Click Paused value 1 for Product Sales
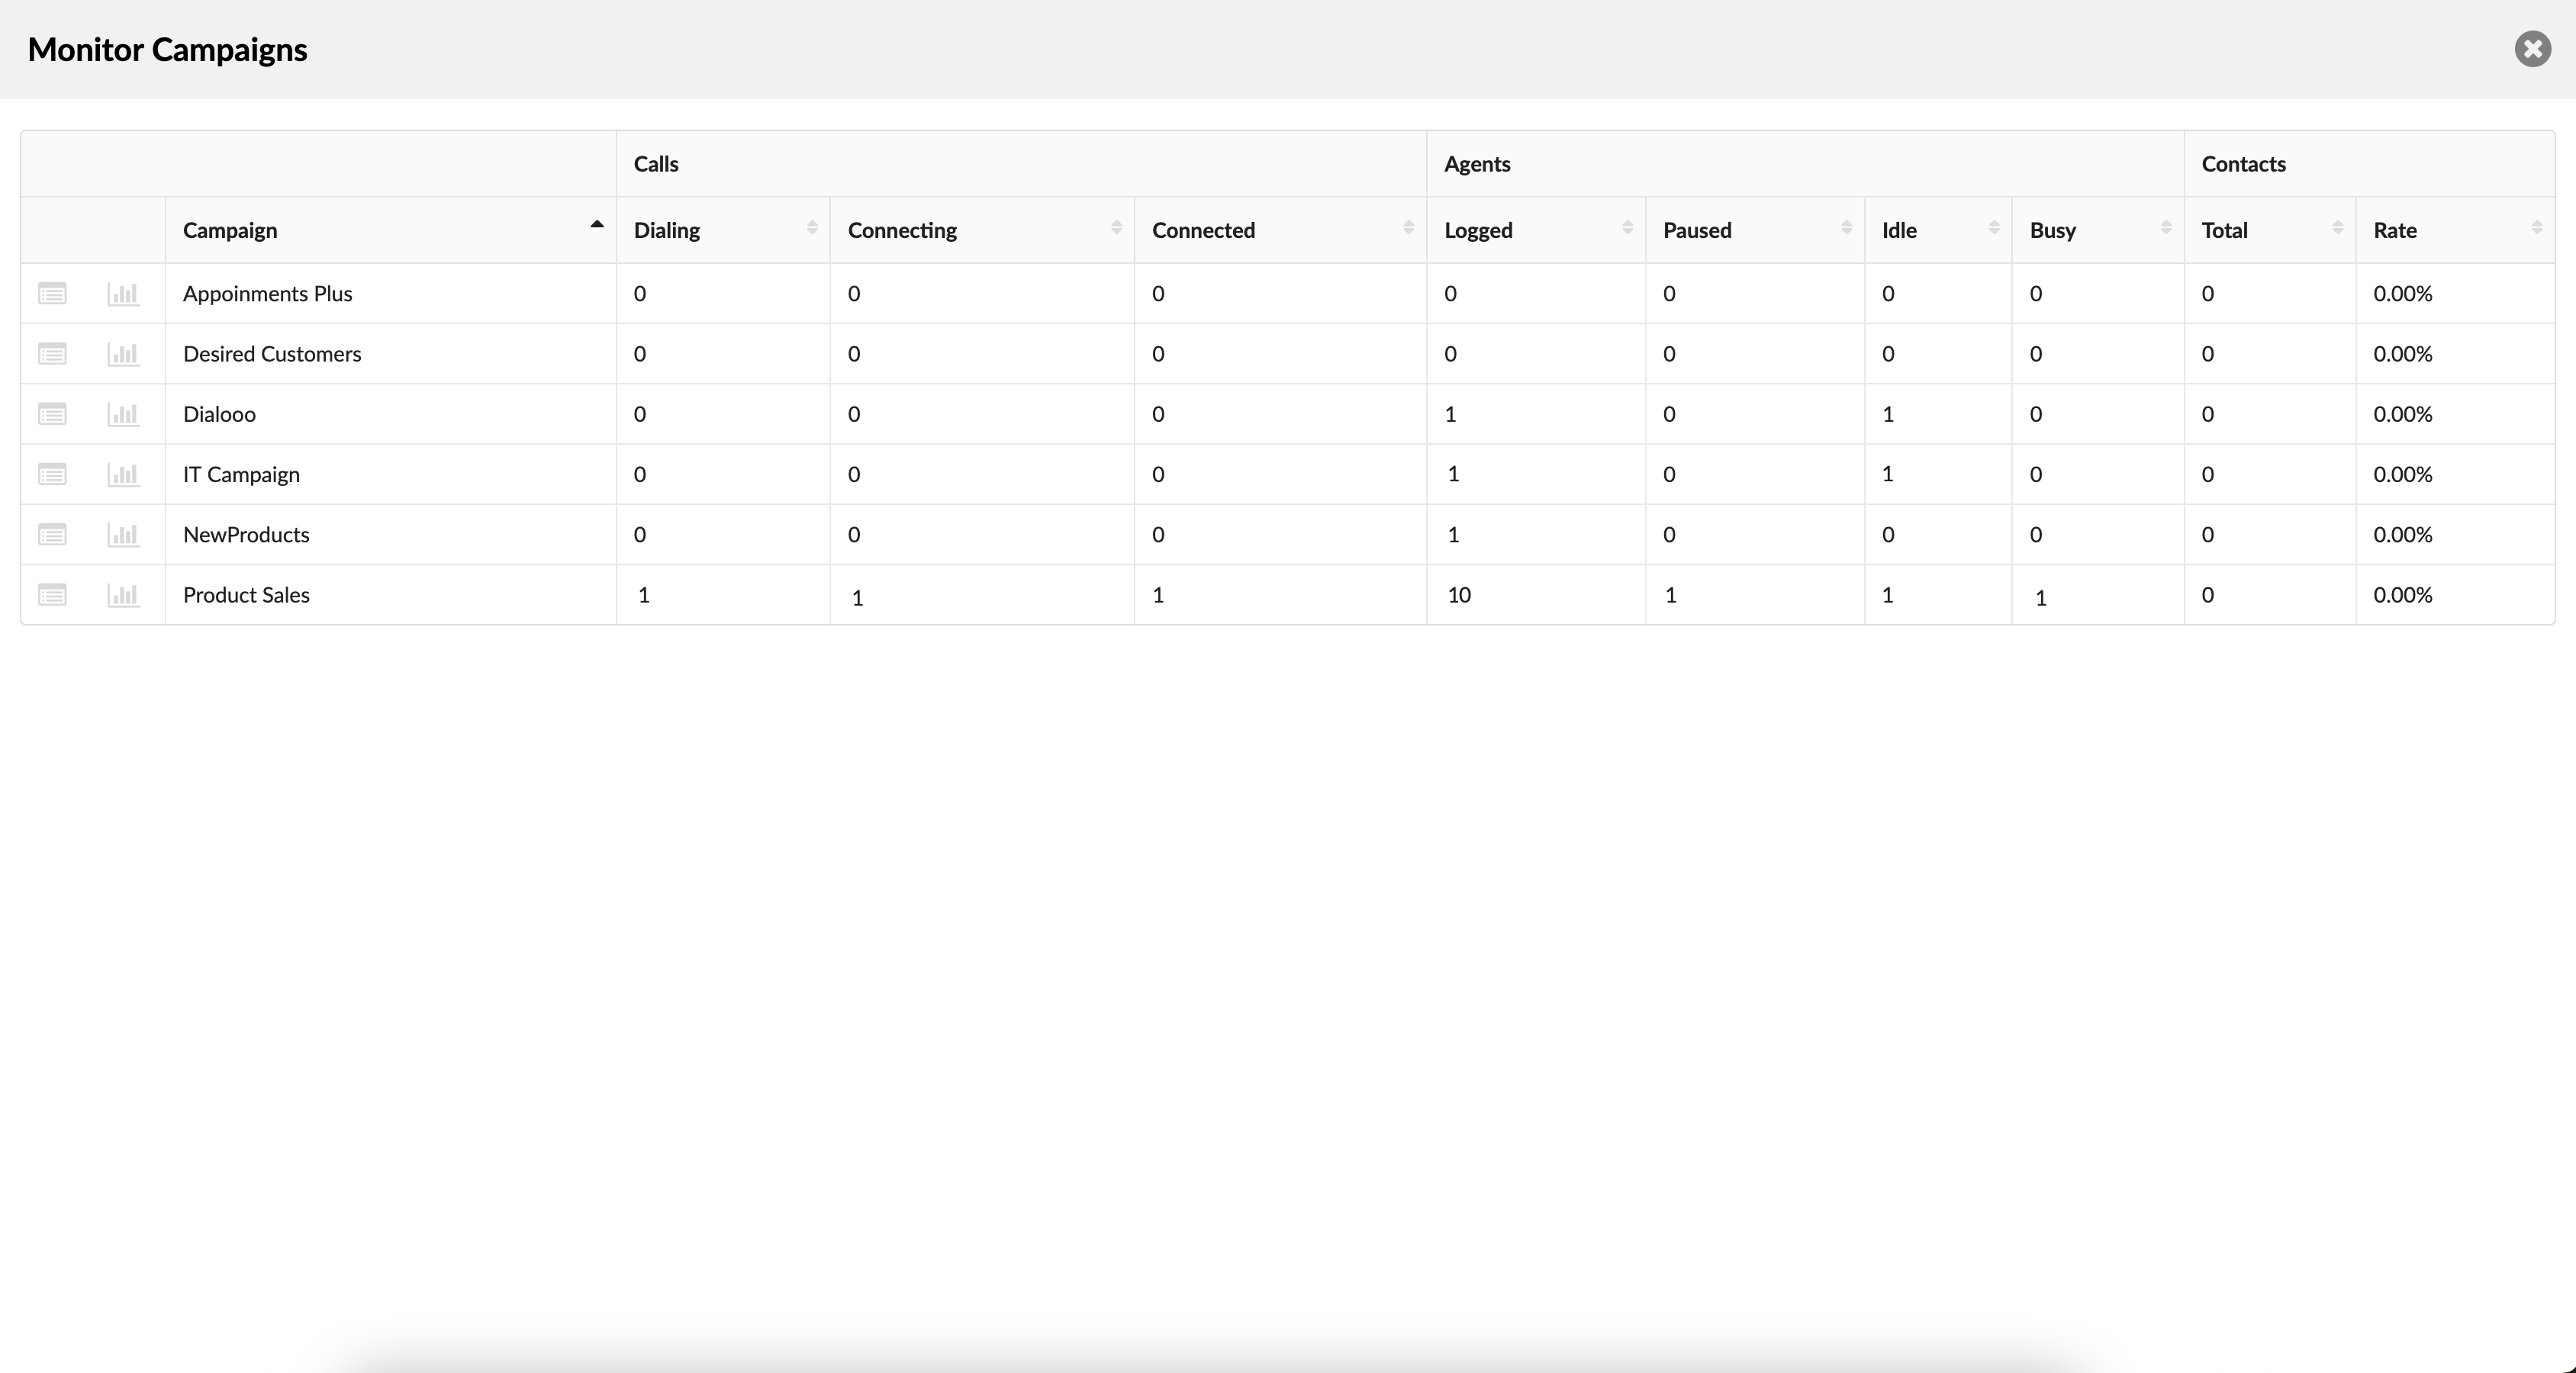This screenshot has width=2576, height=1373. (1670, 594)
